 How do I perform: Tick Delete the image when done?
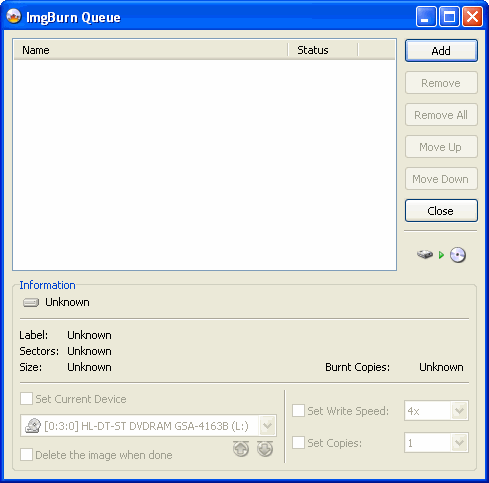[x=26, y=455]
